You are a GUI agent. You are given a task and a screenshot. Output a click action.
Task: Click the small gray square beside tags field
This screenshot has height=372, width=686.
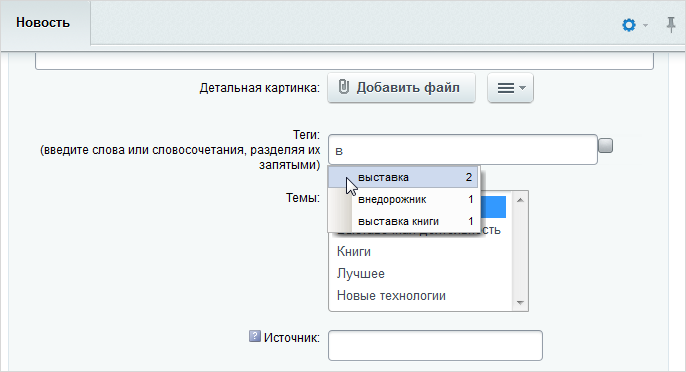(x=606, y=145)
